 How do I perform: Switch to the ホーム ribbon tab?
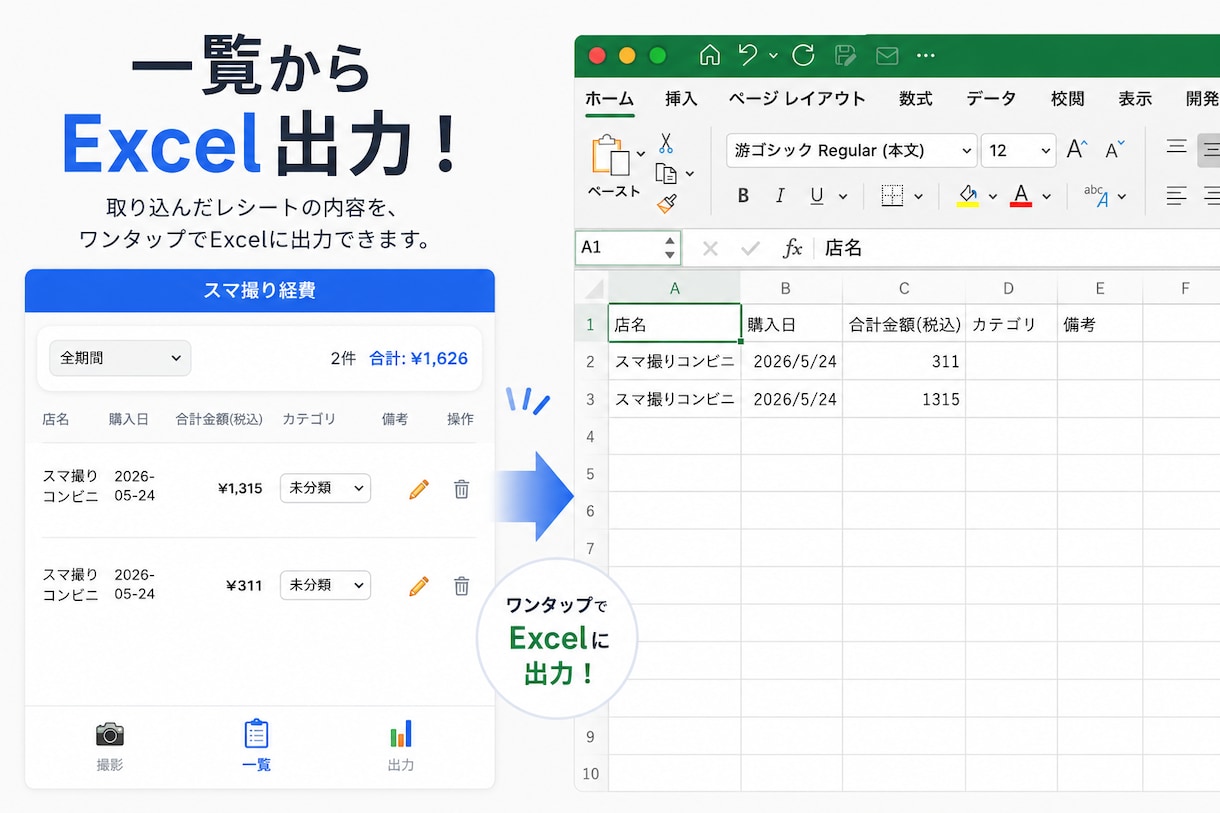coord(609,98)
